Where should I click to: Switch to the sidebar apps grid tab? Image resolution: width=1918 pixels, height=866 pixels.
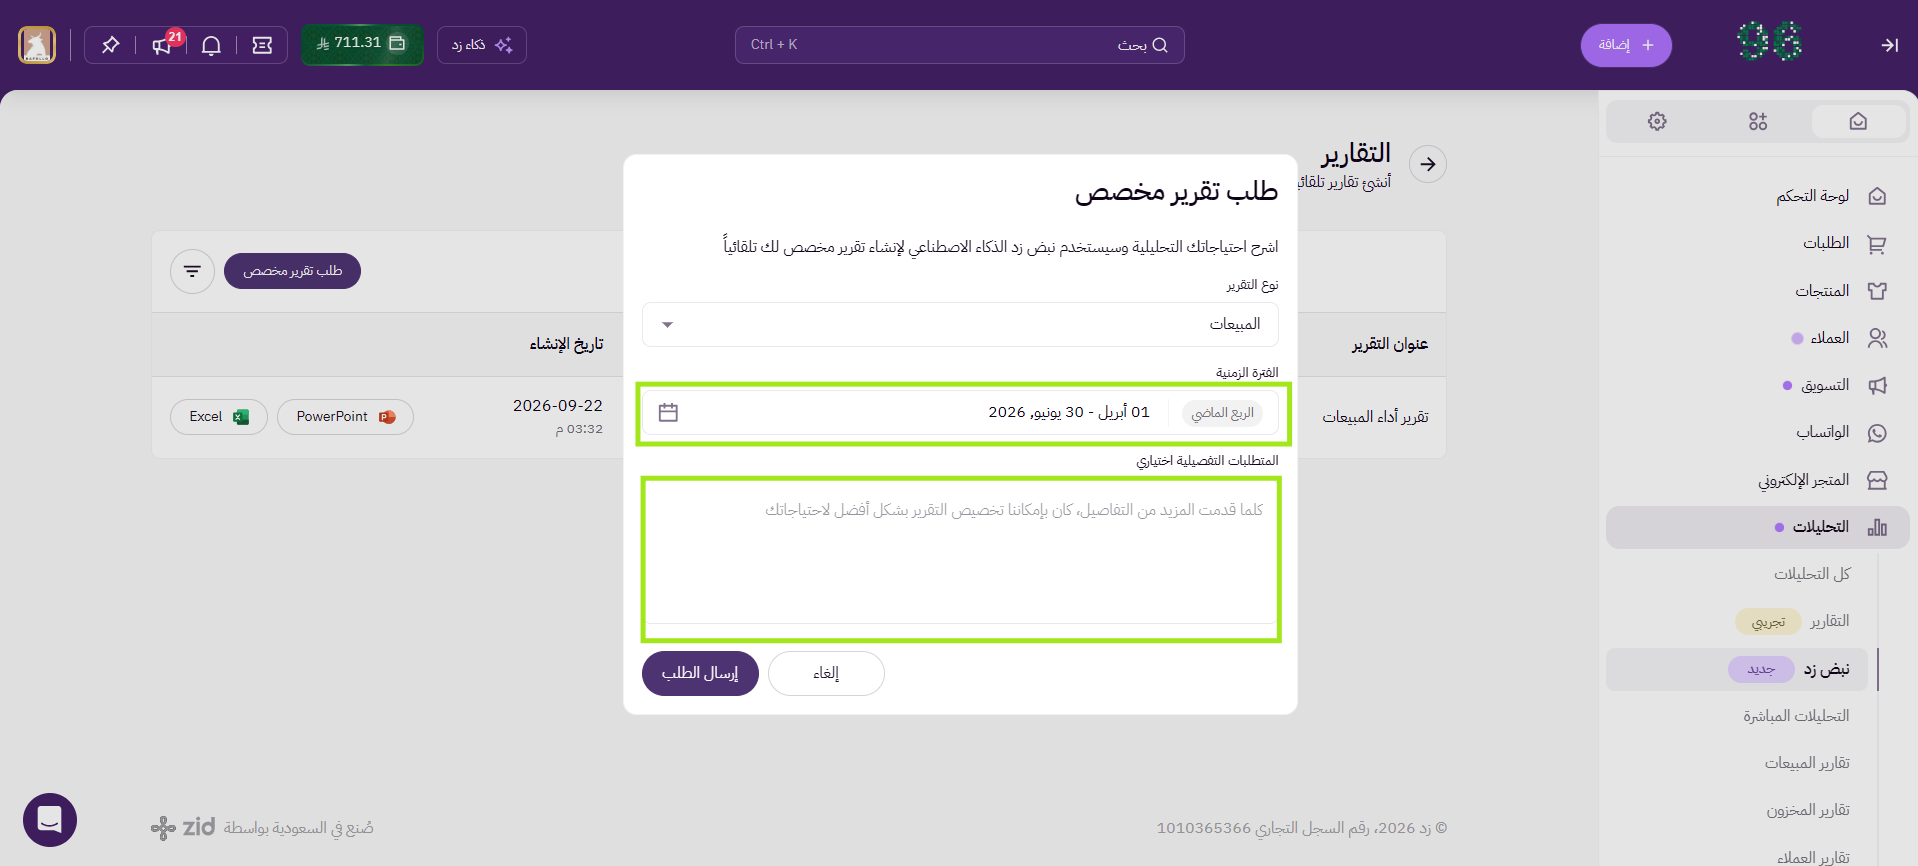pos(1758,121)
